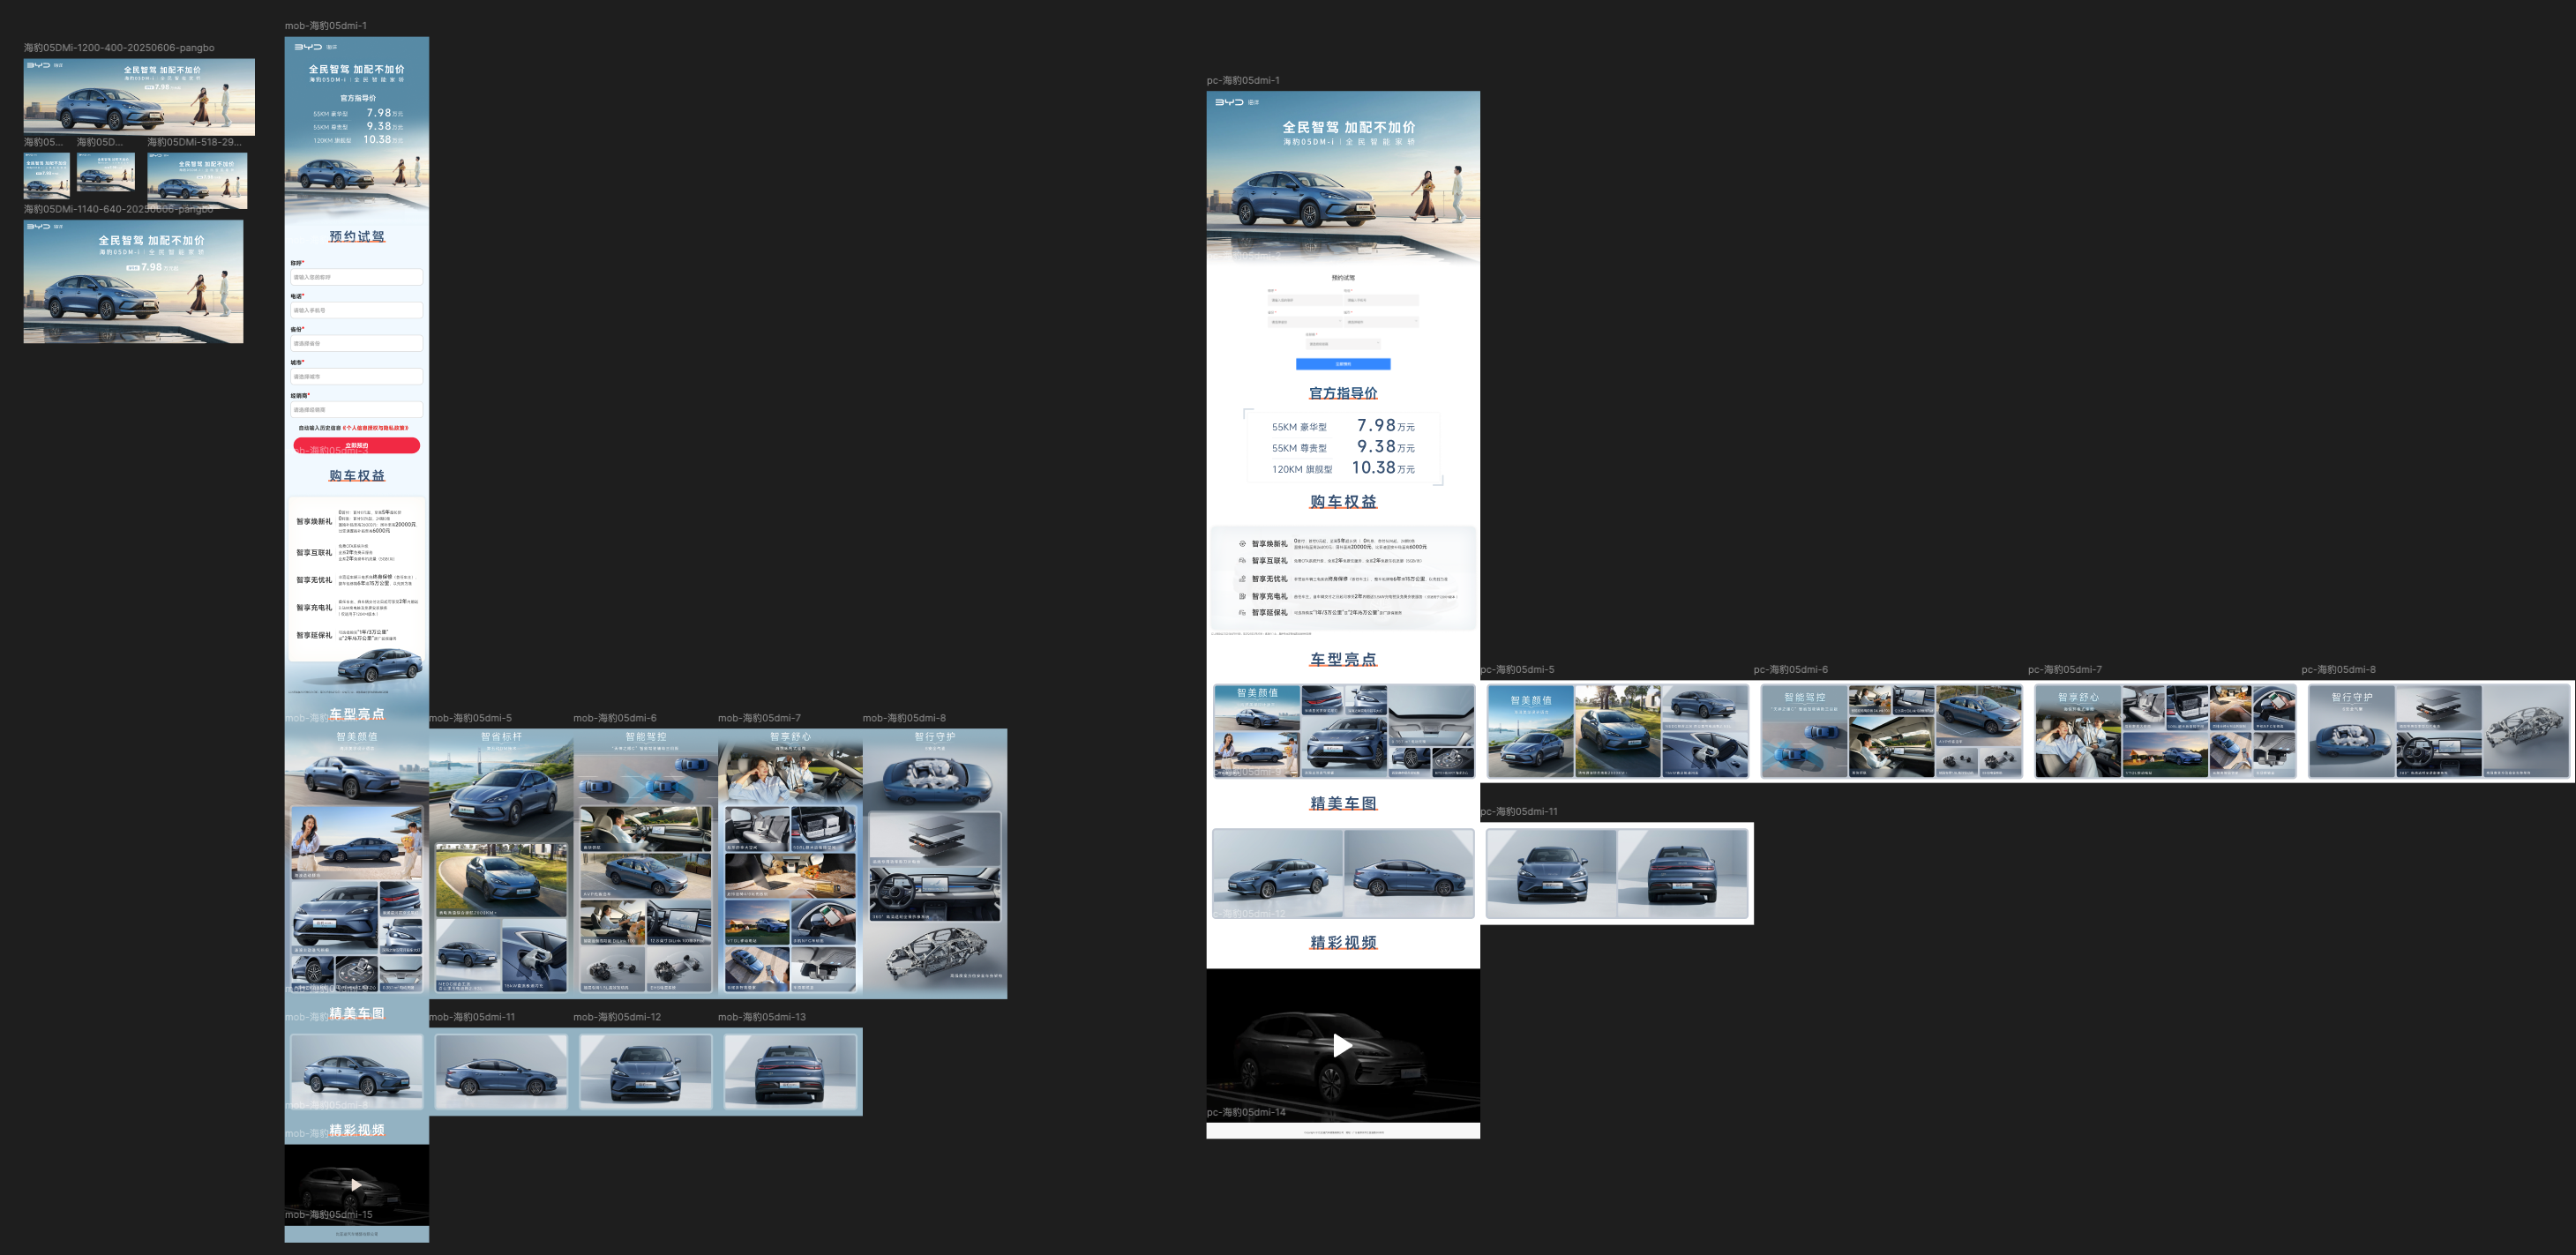Click the BYD logo in mobile hero

click(x=308, y=46)
